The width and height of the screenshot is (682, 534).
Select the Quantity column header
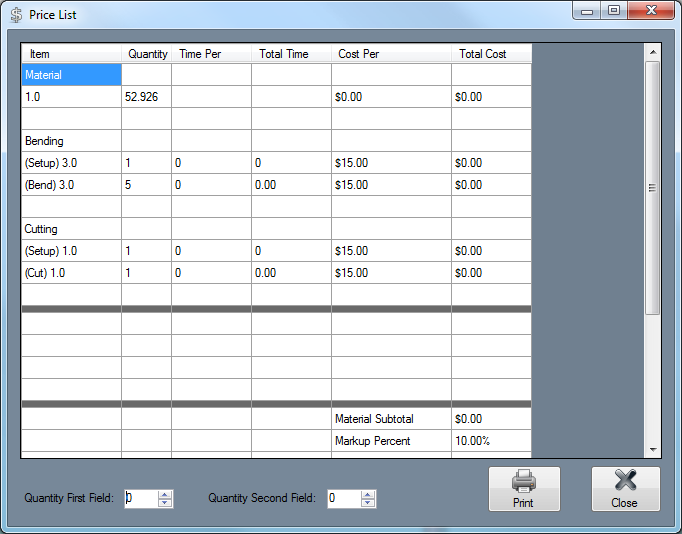pyautogui.click(x=147, y=53)
